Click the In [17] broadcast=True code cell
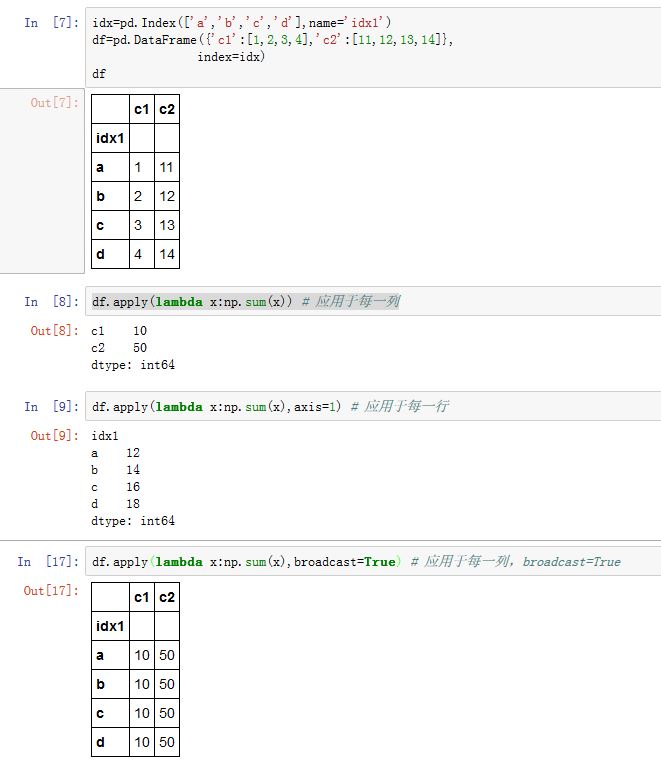Screen dimensions: 661x764 point(370,562)
